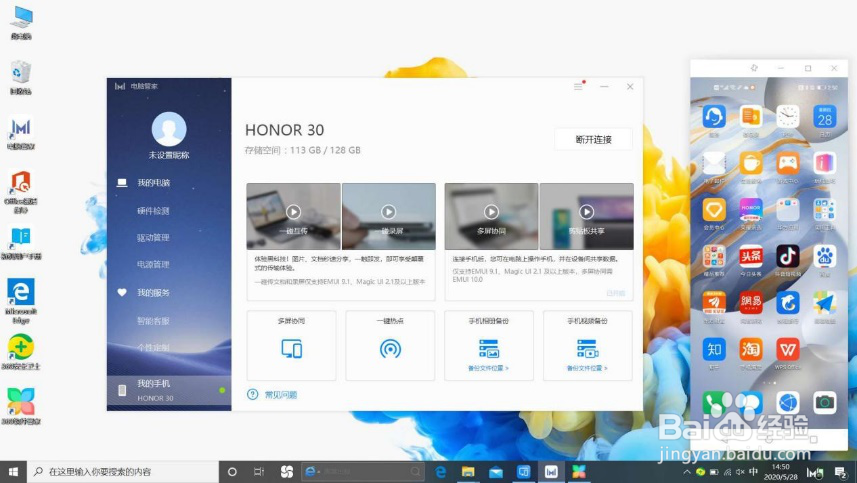Screen dimensions: 857x483
Task: Select 硬件检测 in the sidebar
Action: tap(153, 211)
